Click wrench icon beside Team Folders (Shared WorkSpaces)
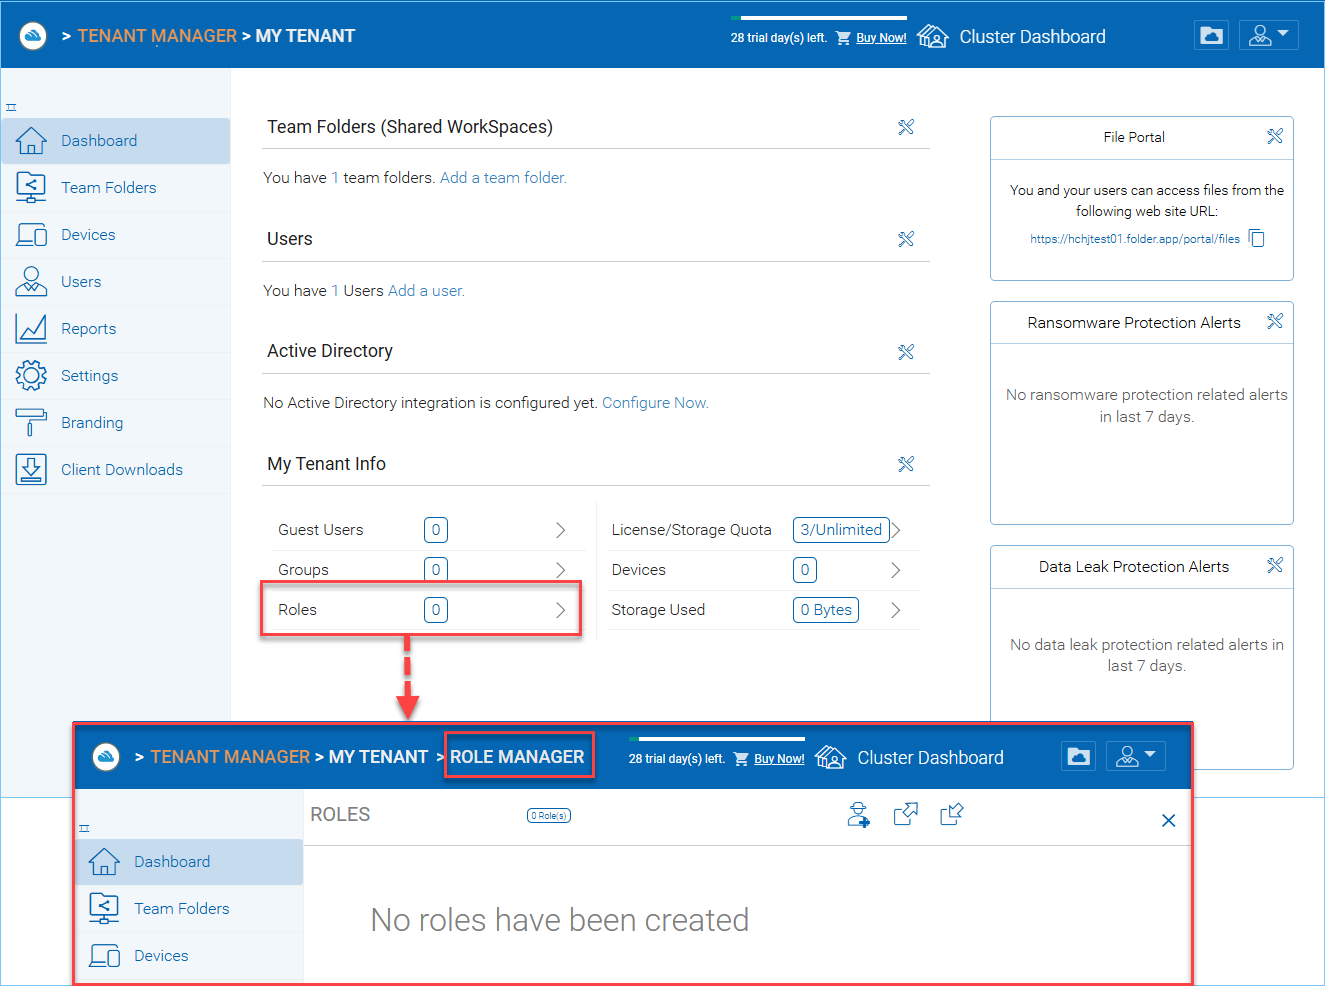 point(906,127)
